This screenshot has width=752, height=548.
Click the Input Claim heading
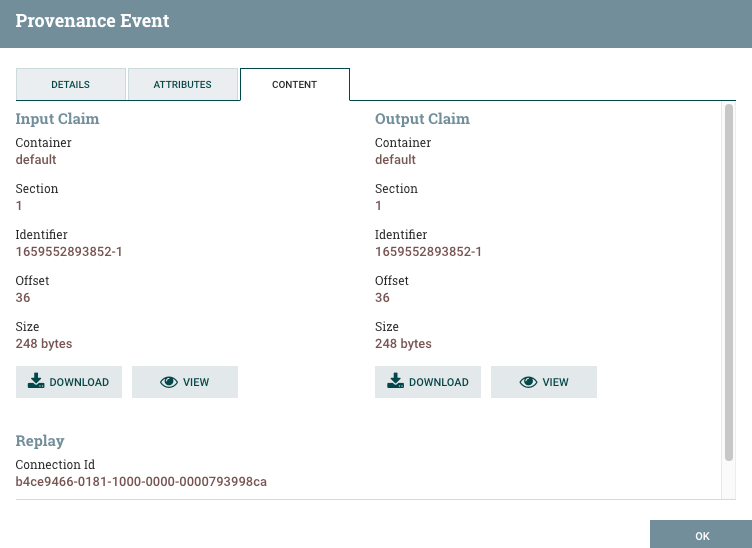pyautogui.click(x=57, y=118)
